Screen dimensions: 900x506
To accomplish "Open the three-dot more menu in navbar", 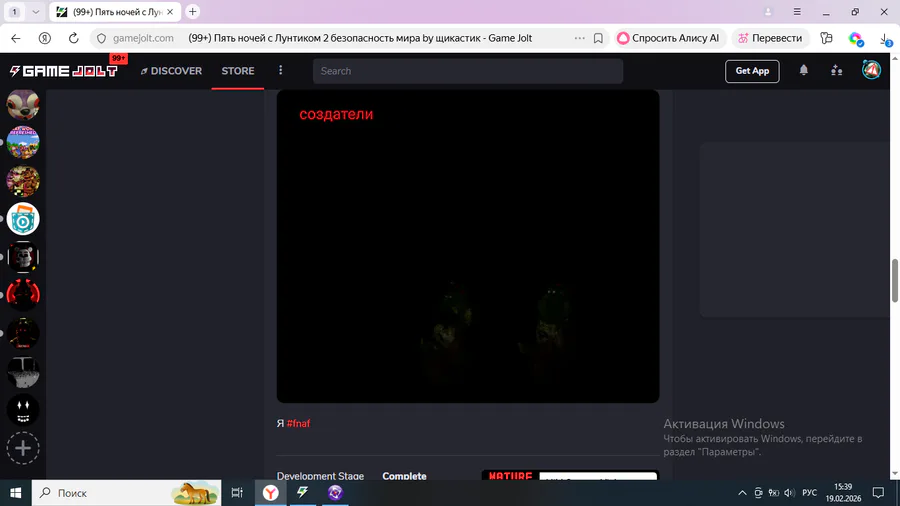I will (x=281, y=70).
